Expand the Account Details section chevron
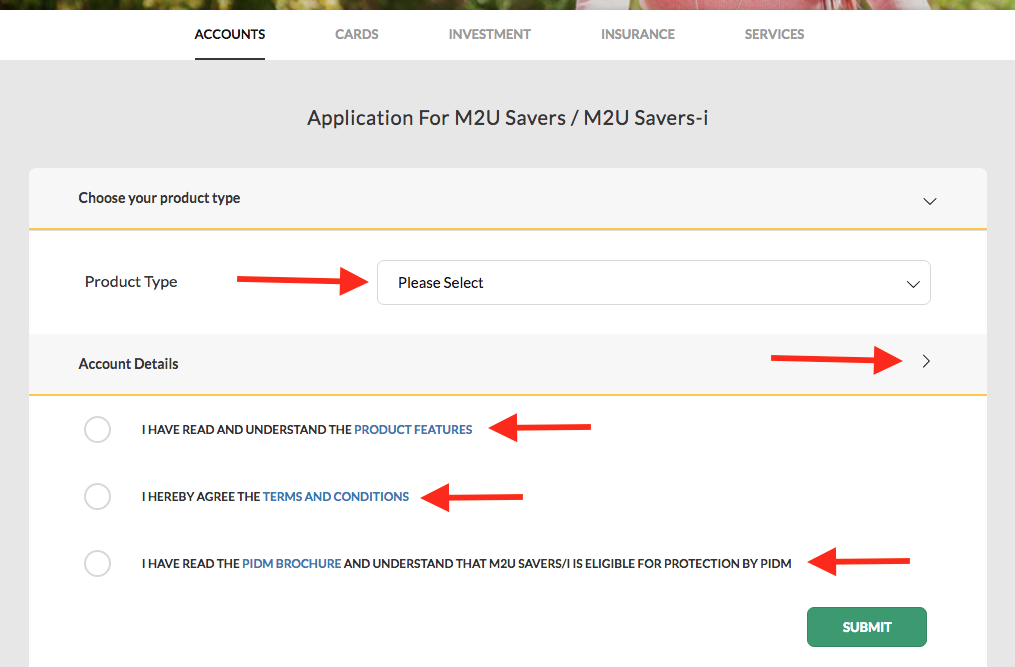 tap(926, 361)
